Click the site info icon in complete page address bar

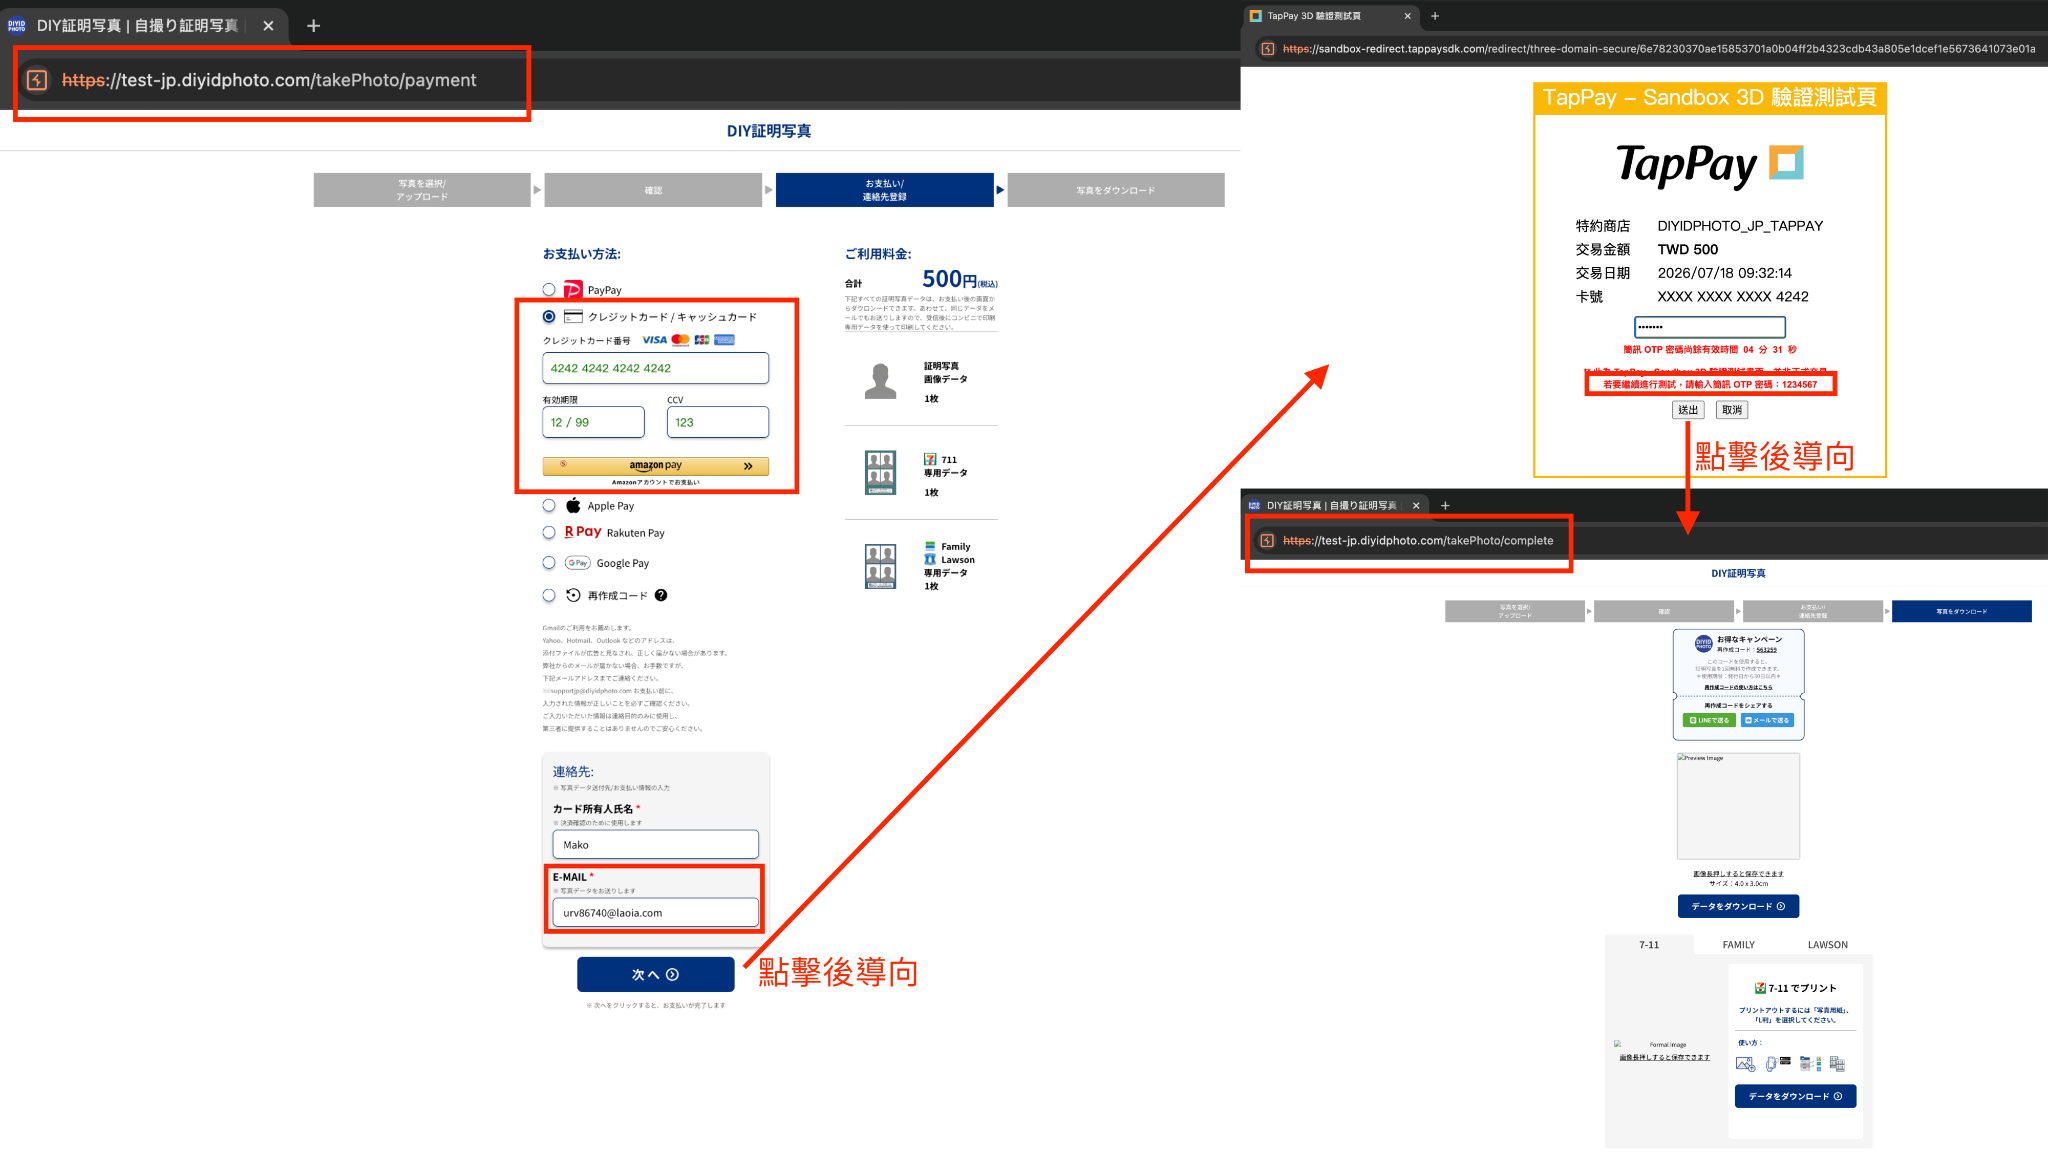pos(1267,541)
